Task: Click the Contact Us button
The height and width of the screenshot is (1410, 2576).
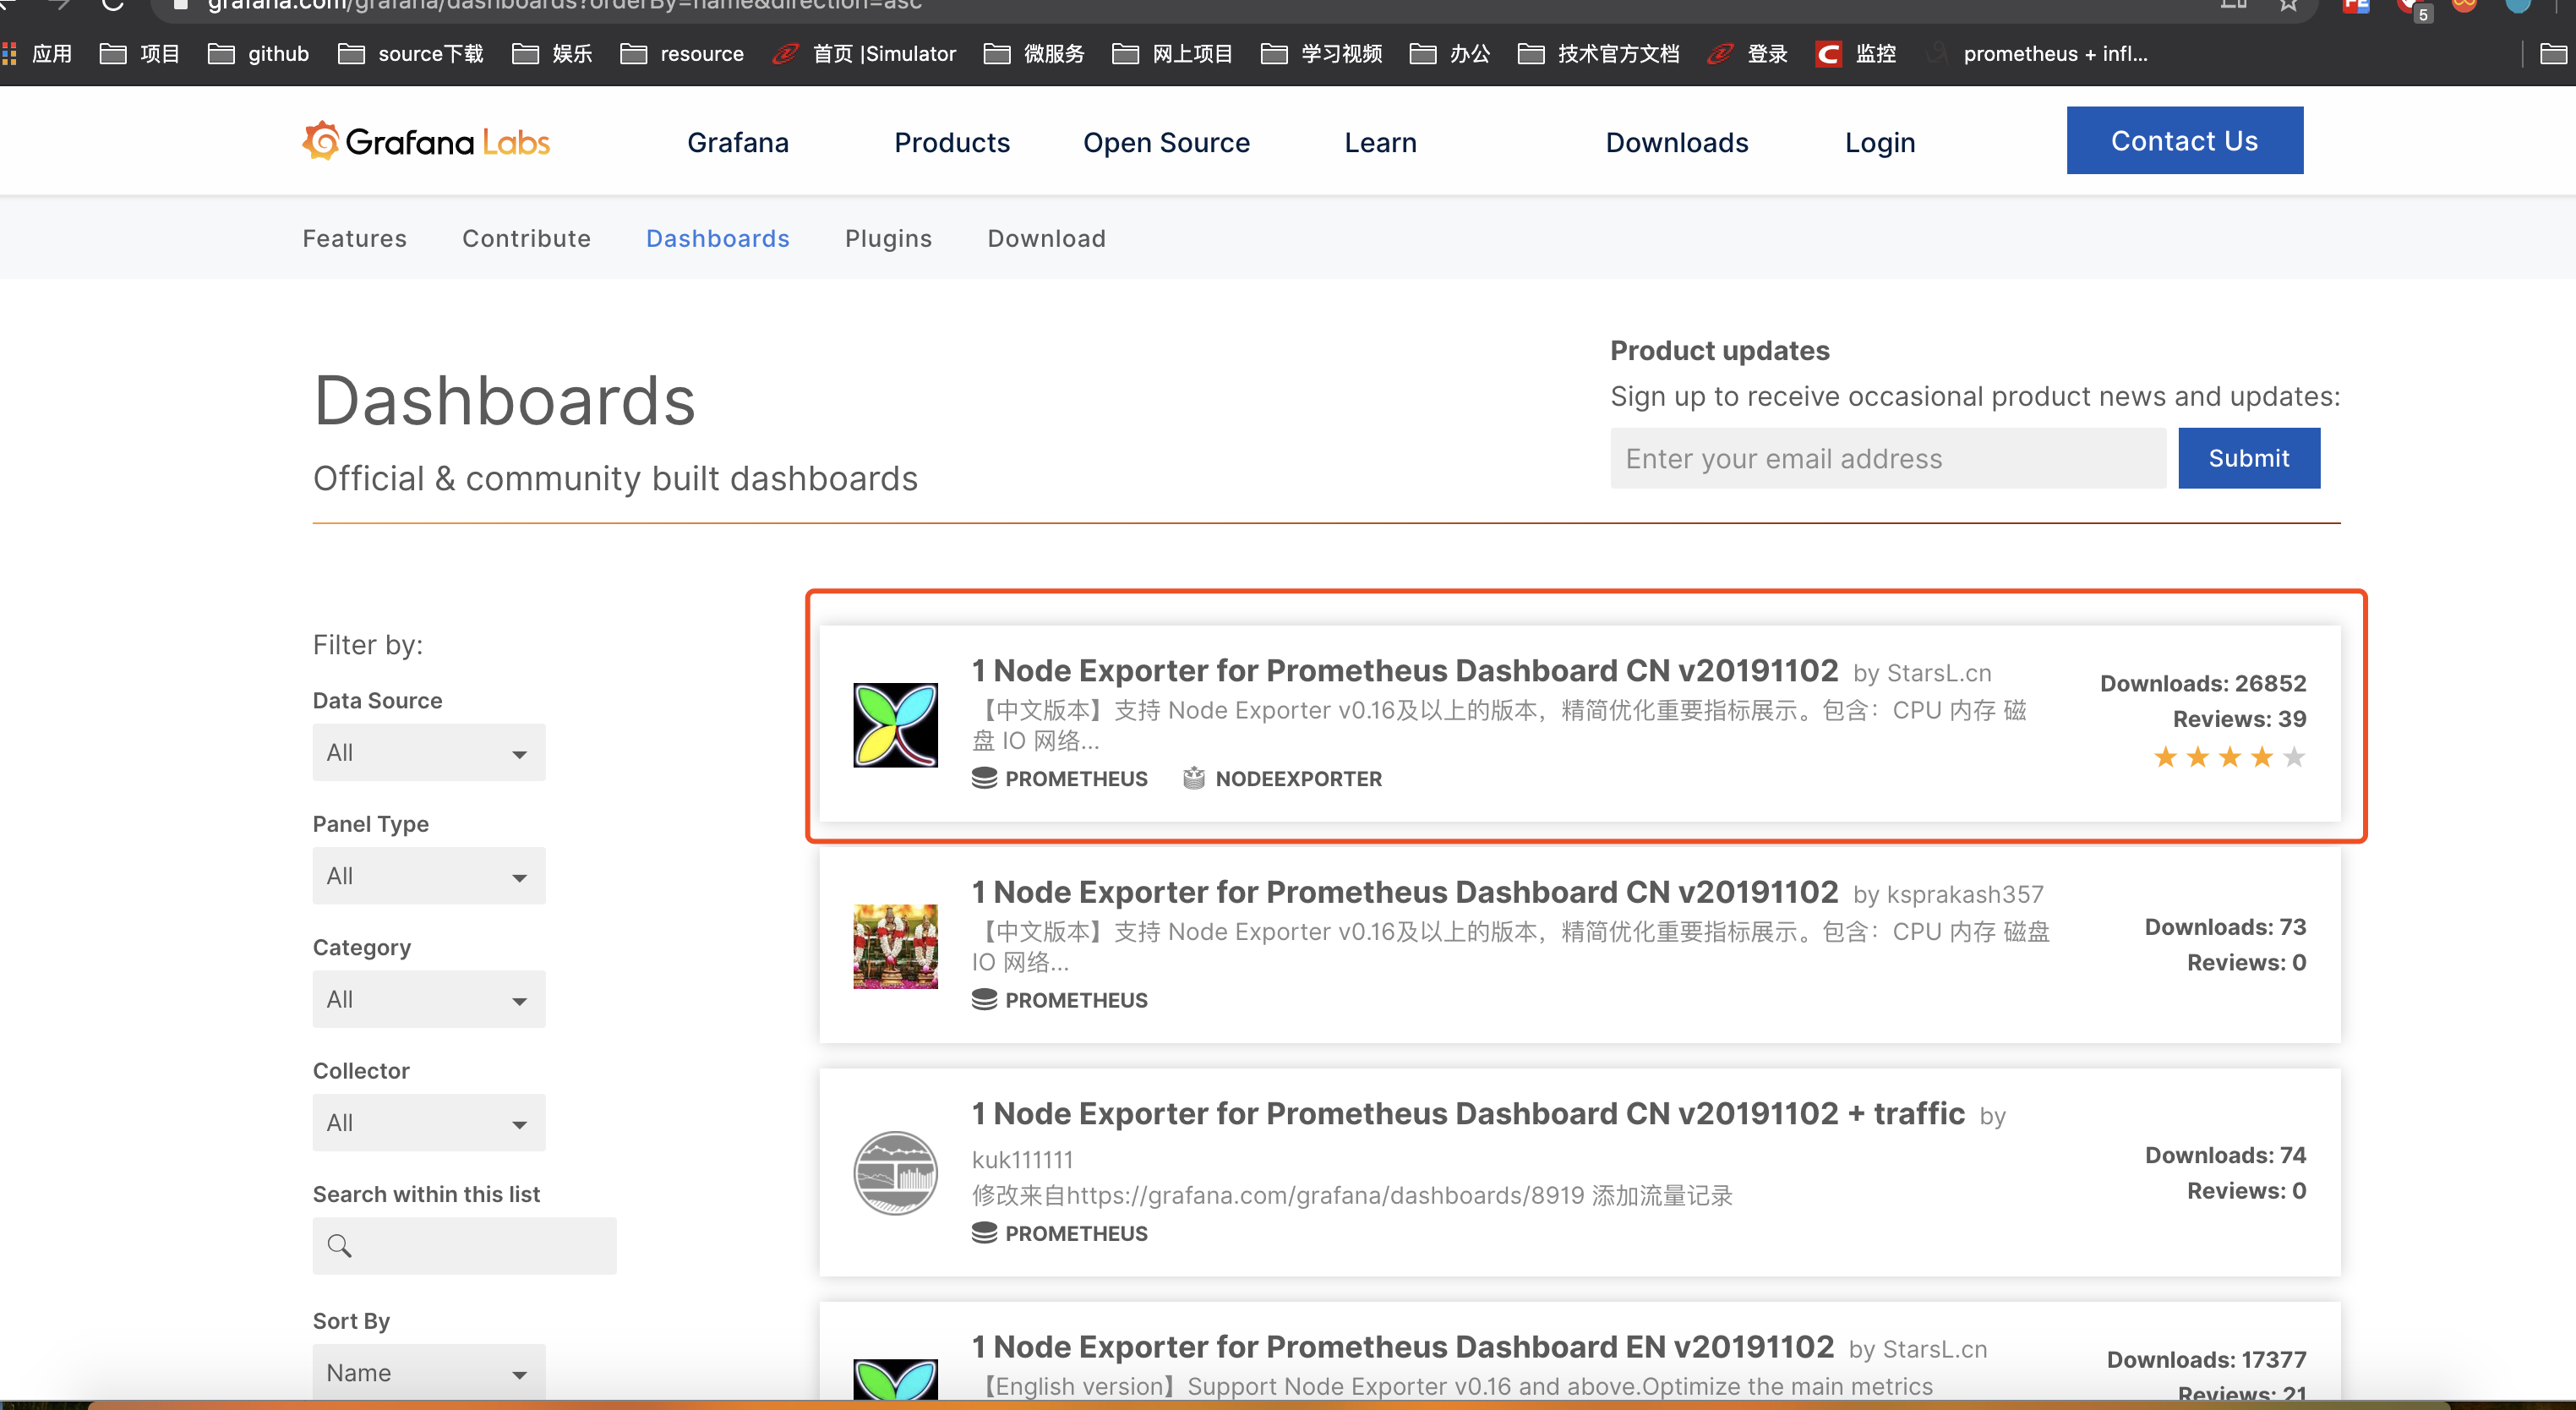Action: tap(2184, 140)
